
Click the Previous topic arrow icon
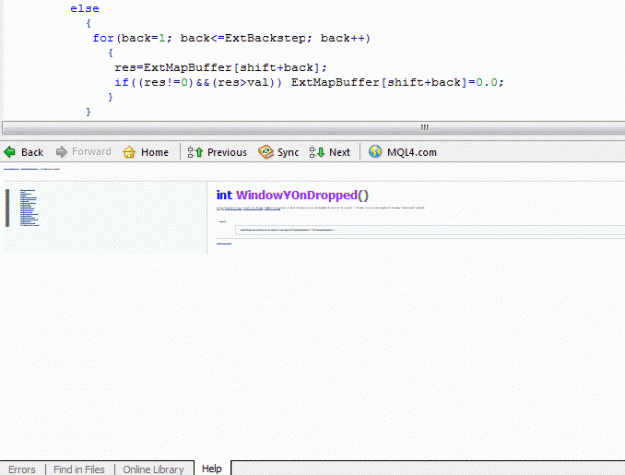(195, 152)
